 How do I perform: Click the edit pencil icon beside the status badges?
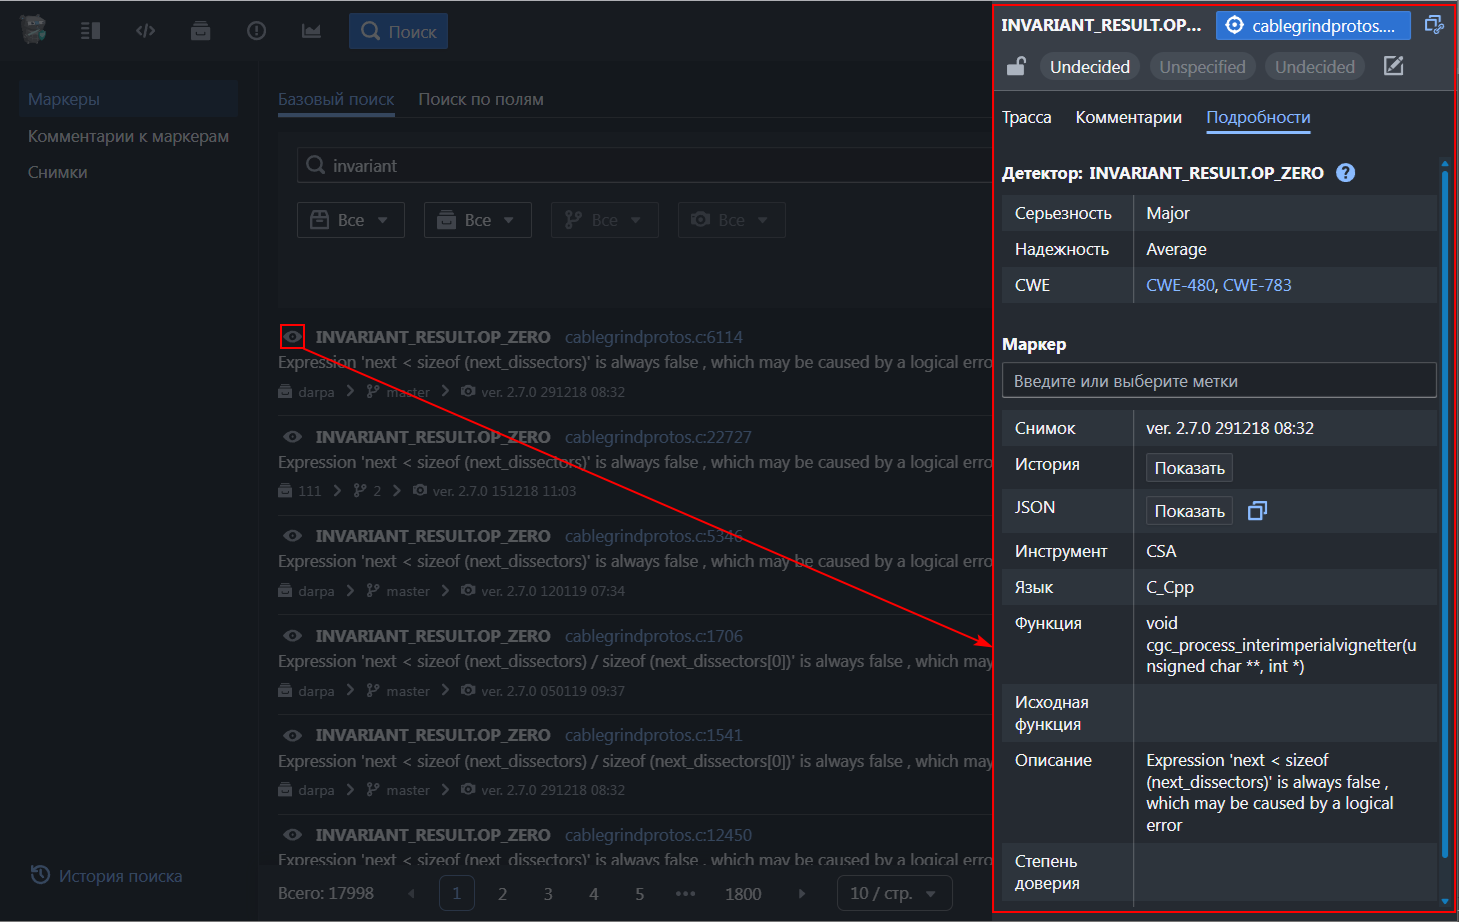1393,66
